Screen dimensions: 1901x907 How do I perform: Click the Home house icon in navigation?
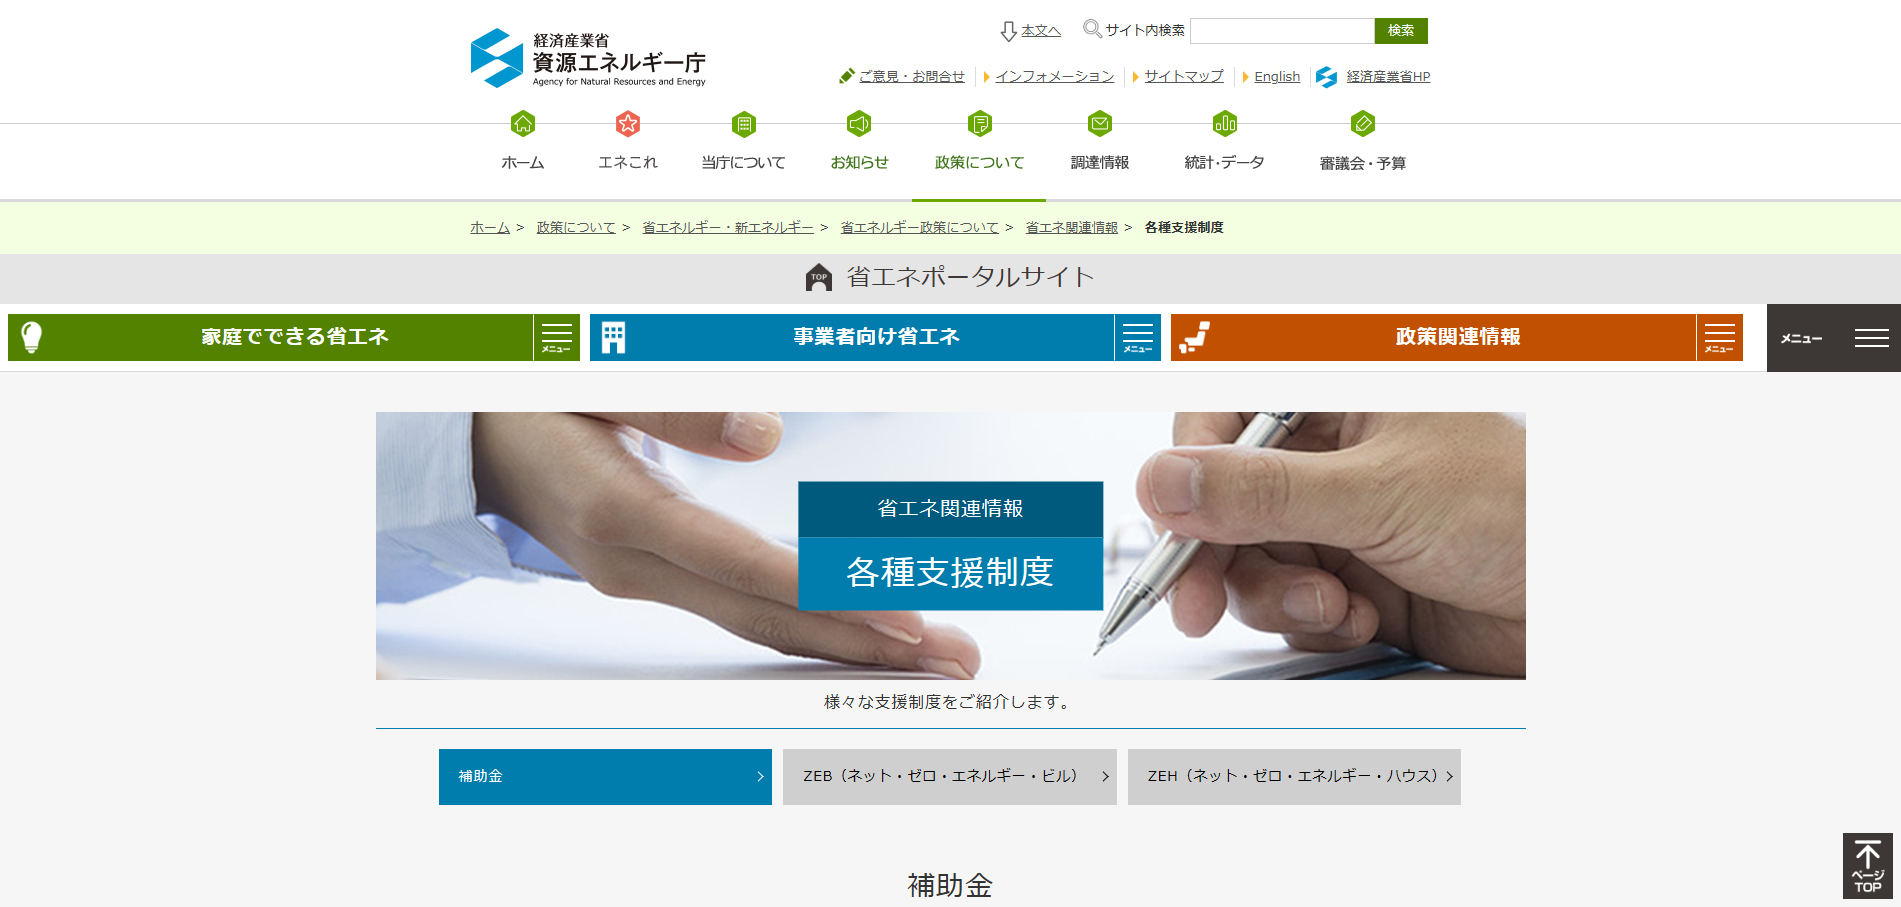522,124
